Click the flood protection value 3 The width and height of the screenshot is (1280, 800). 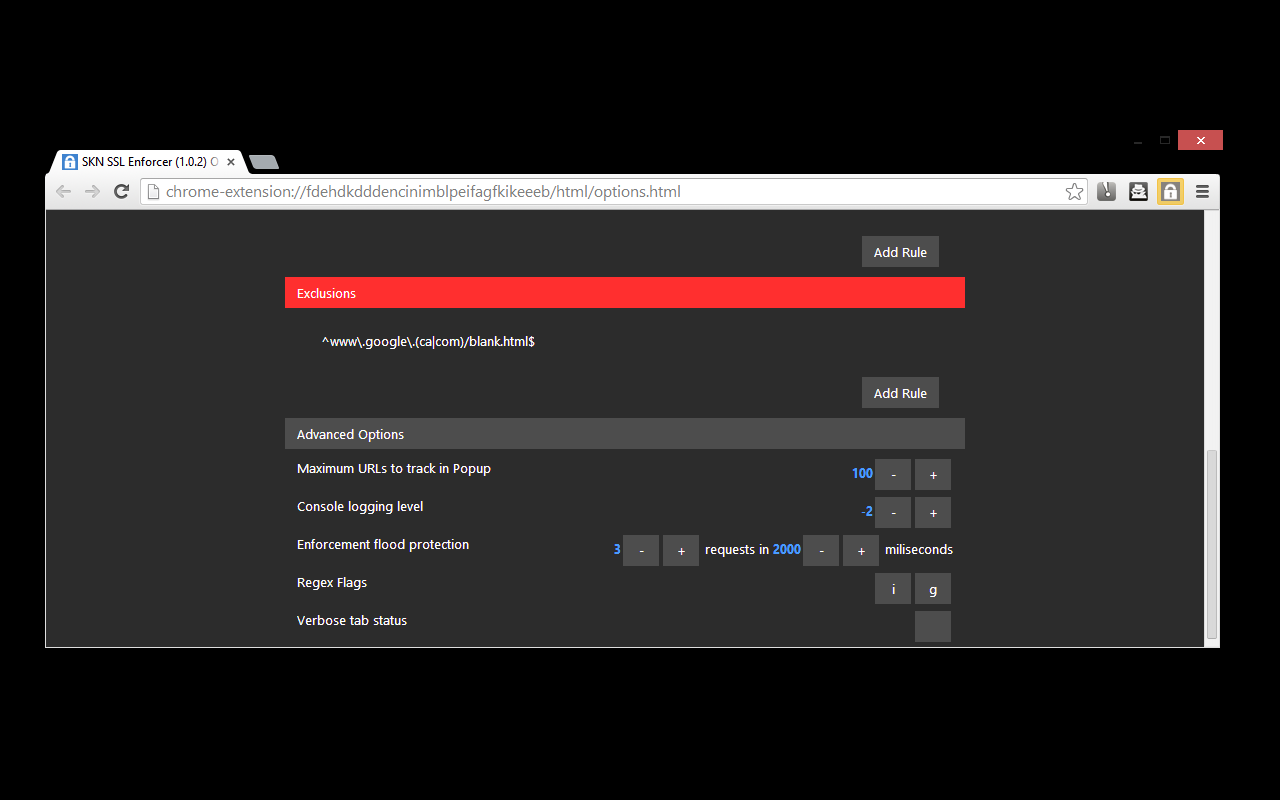click(x=617, y=549)
